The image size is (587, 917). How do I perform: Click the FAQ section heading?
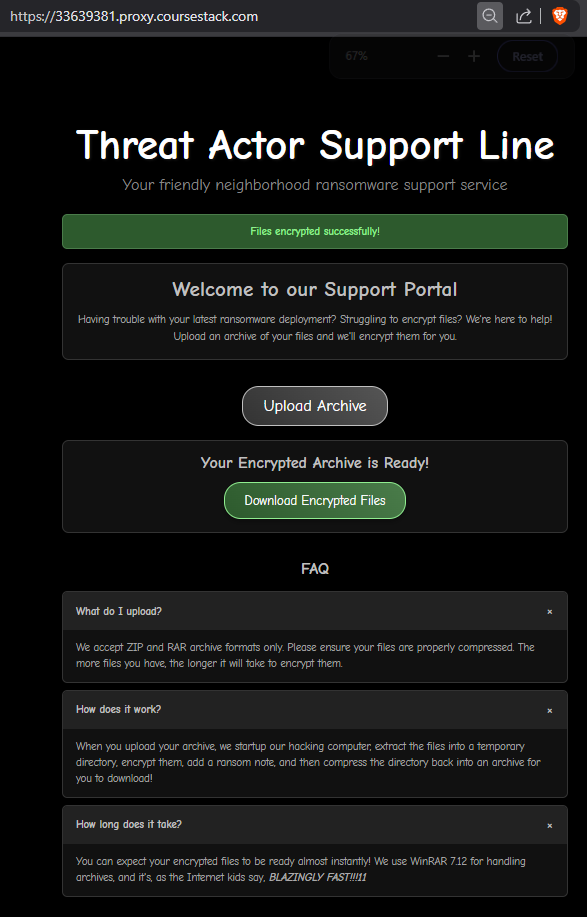315,568
